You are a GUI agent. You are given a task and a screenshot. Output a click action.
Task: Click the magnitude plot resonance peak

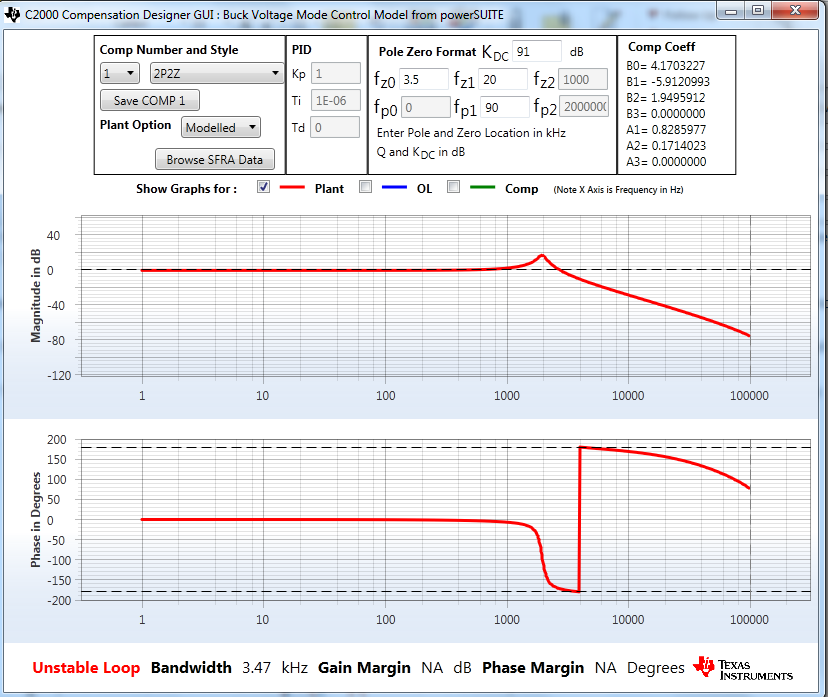click(x=542, y=256)
